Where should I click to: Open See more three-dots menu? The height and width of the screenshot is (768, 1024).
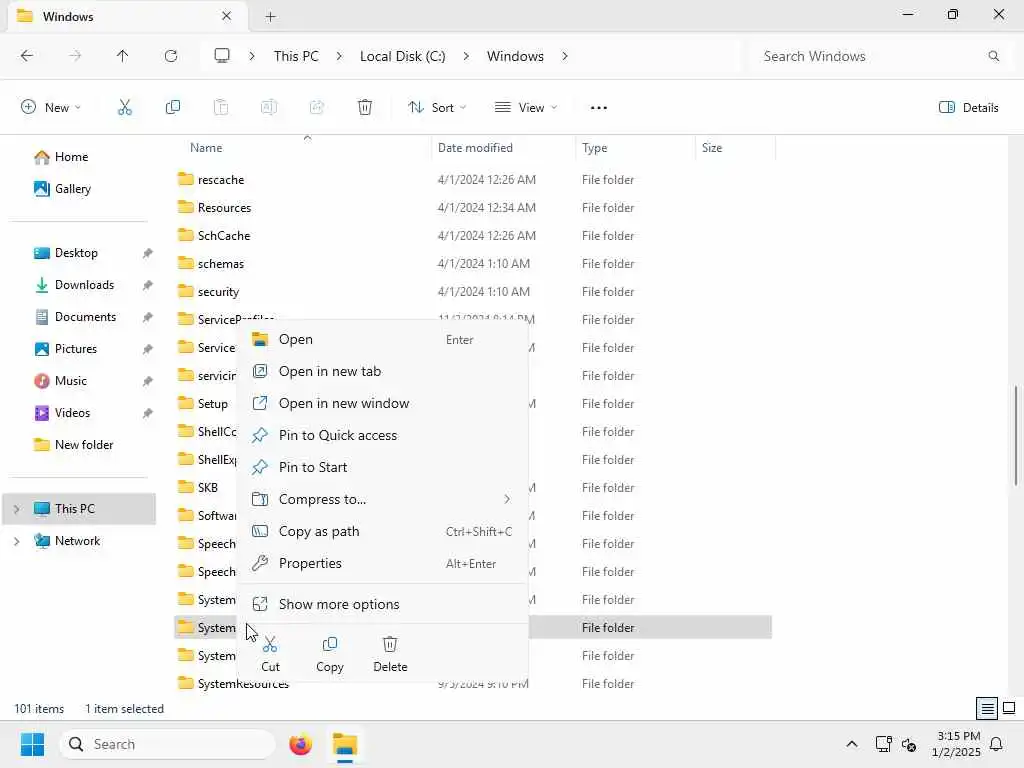(x=599, y=108)
